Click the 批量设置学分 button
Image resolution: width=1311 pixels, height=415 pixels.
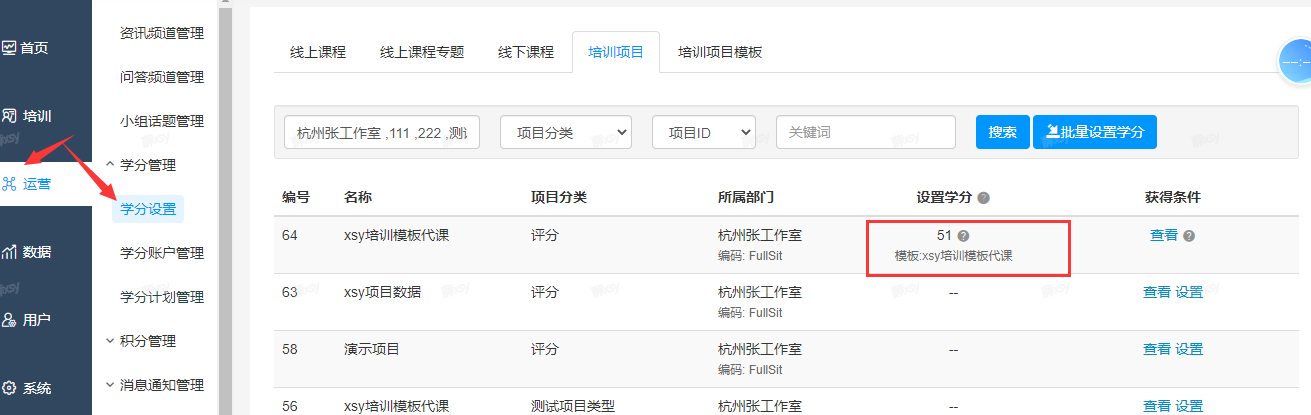pos(1095,132)
